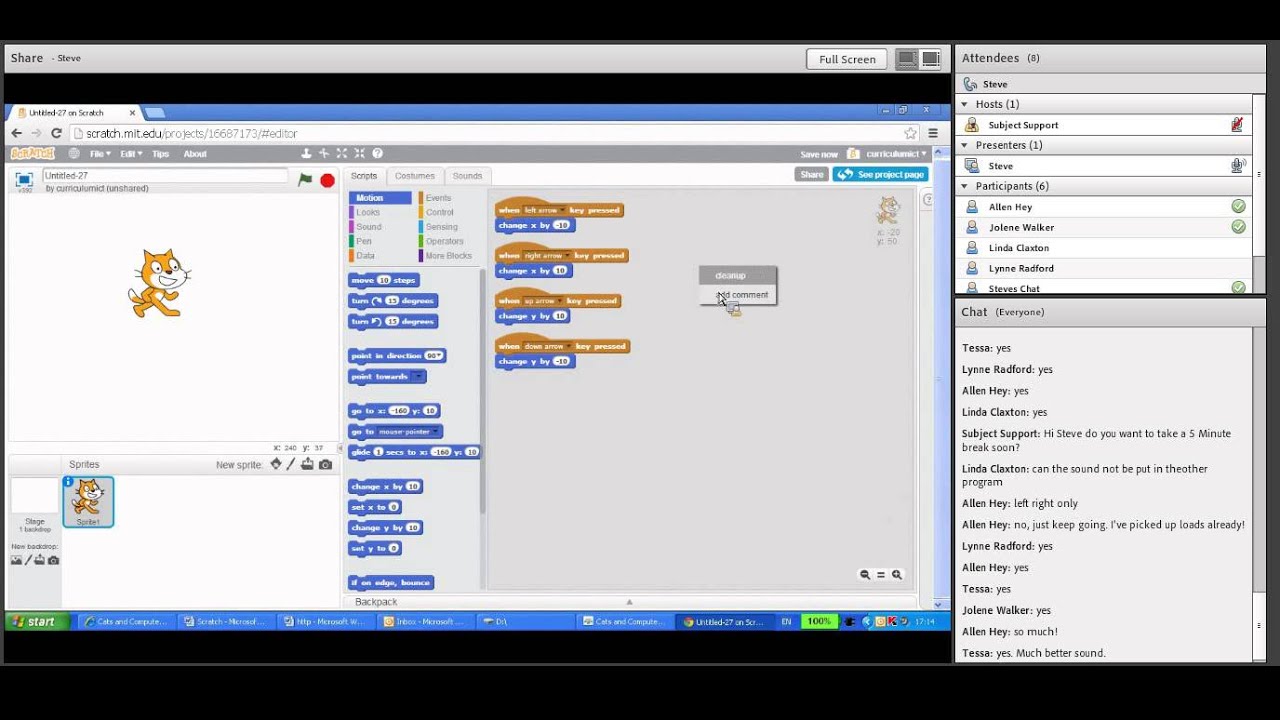Open the Windows start button
This screenshot has height=720, width=1280.
click(37, 621)
